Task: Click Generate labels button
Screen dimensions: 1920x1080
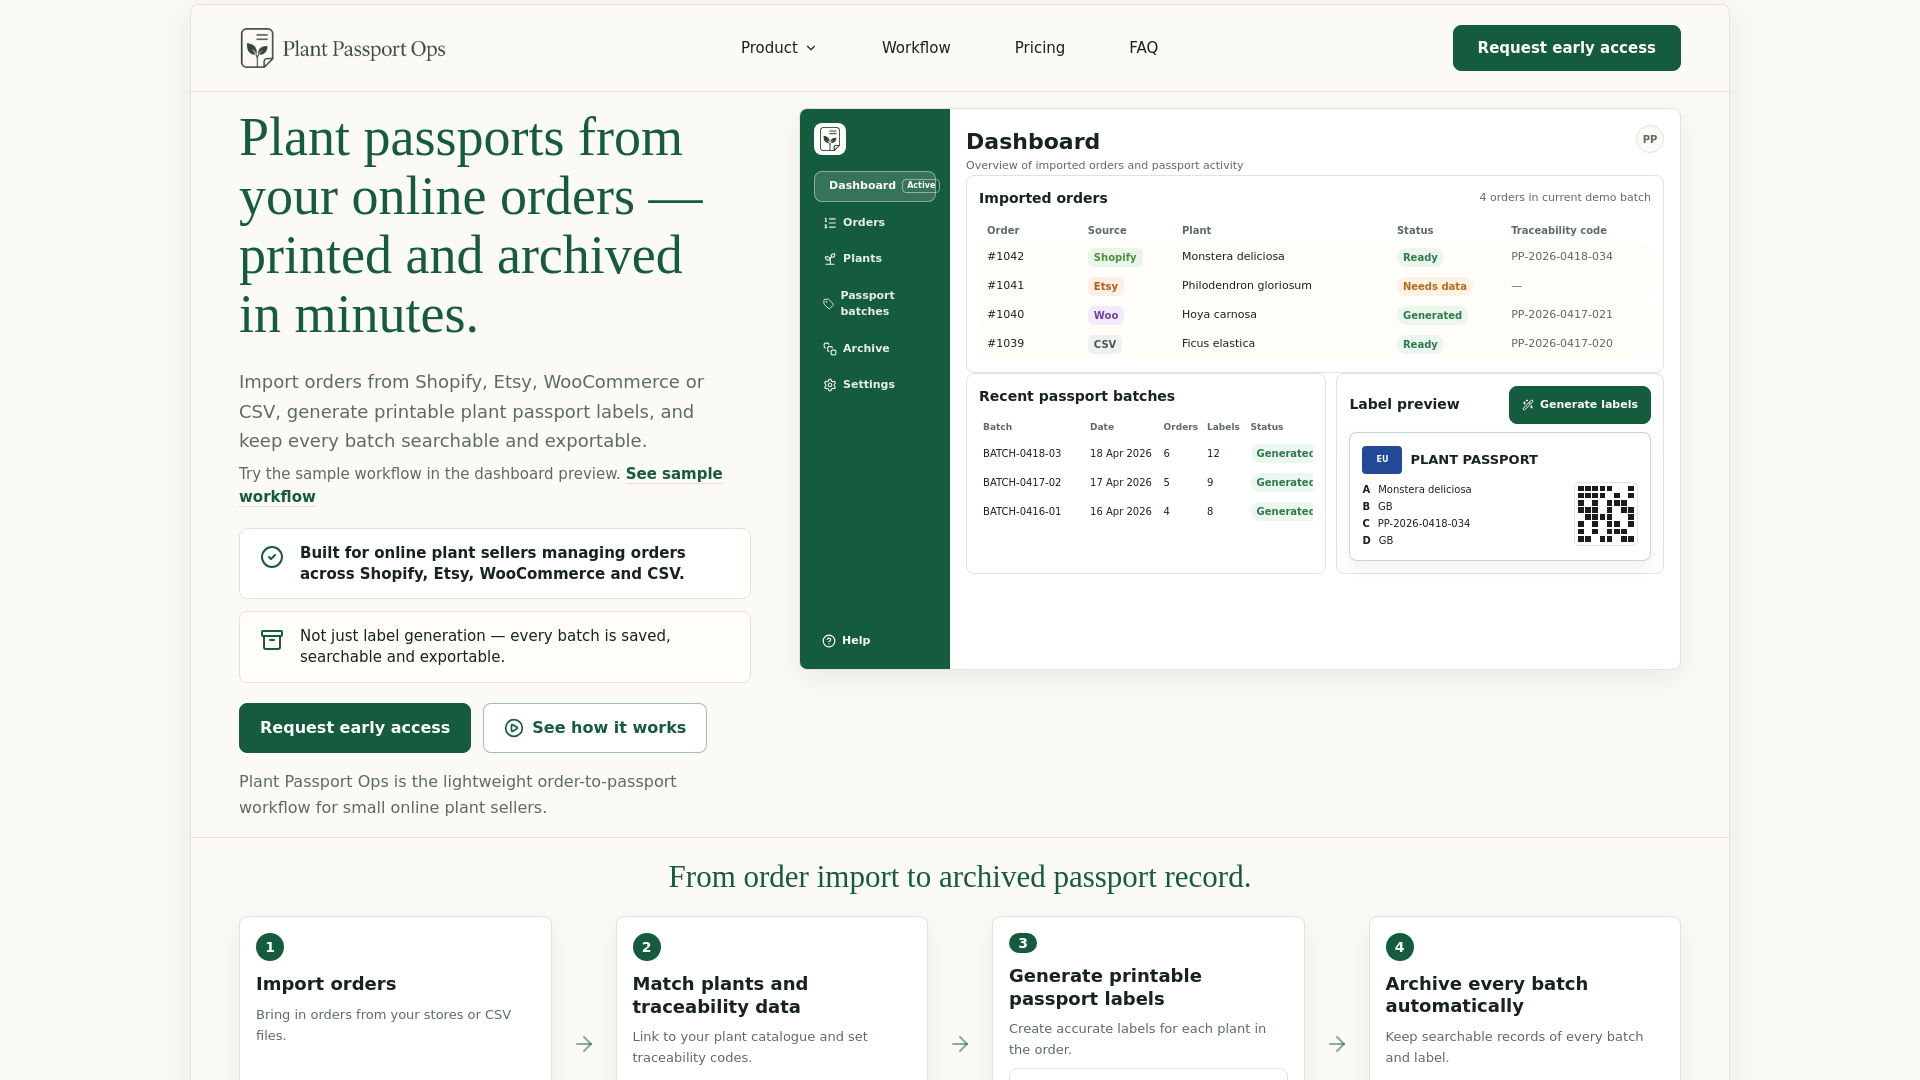Action: coord(1580,405)
